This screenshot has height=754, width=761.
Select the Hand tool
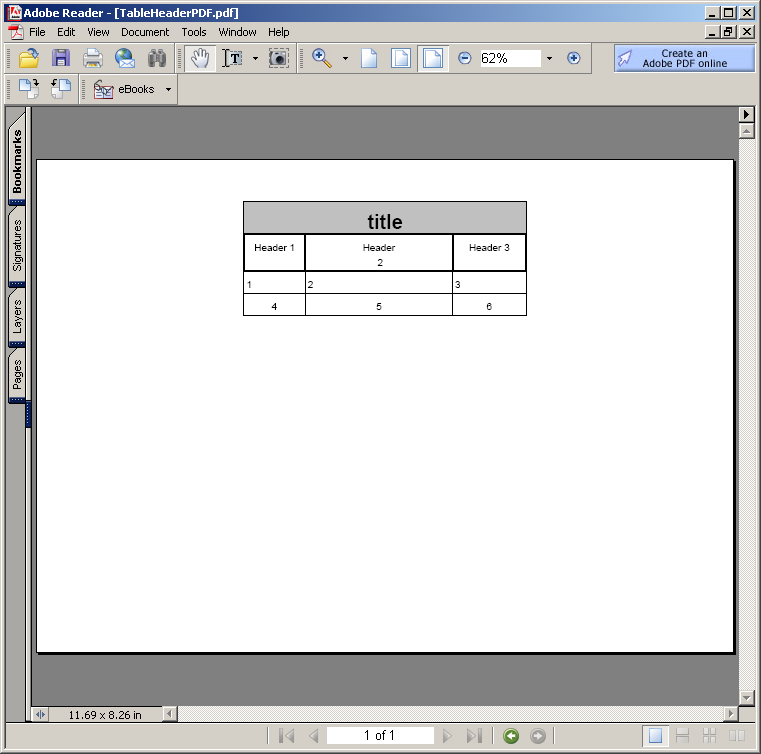click(200, 58)
